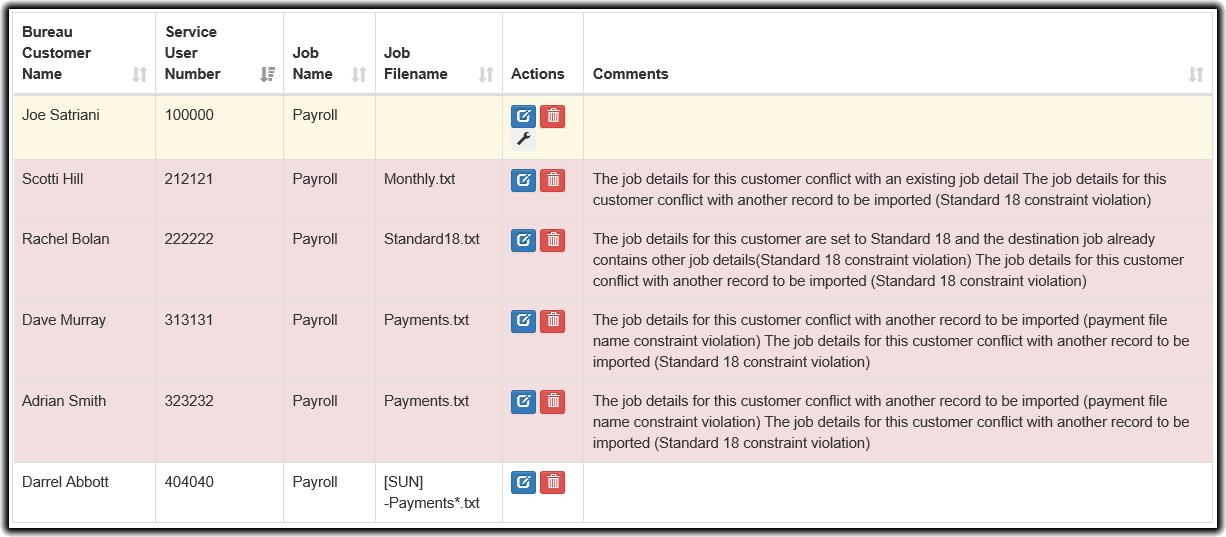Edit Rachel Bolan's Standard18.txt job
The image size is (1226, 537).
(x=523, y=240)
